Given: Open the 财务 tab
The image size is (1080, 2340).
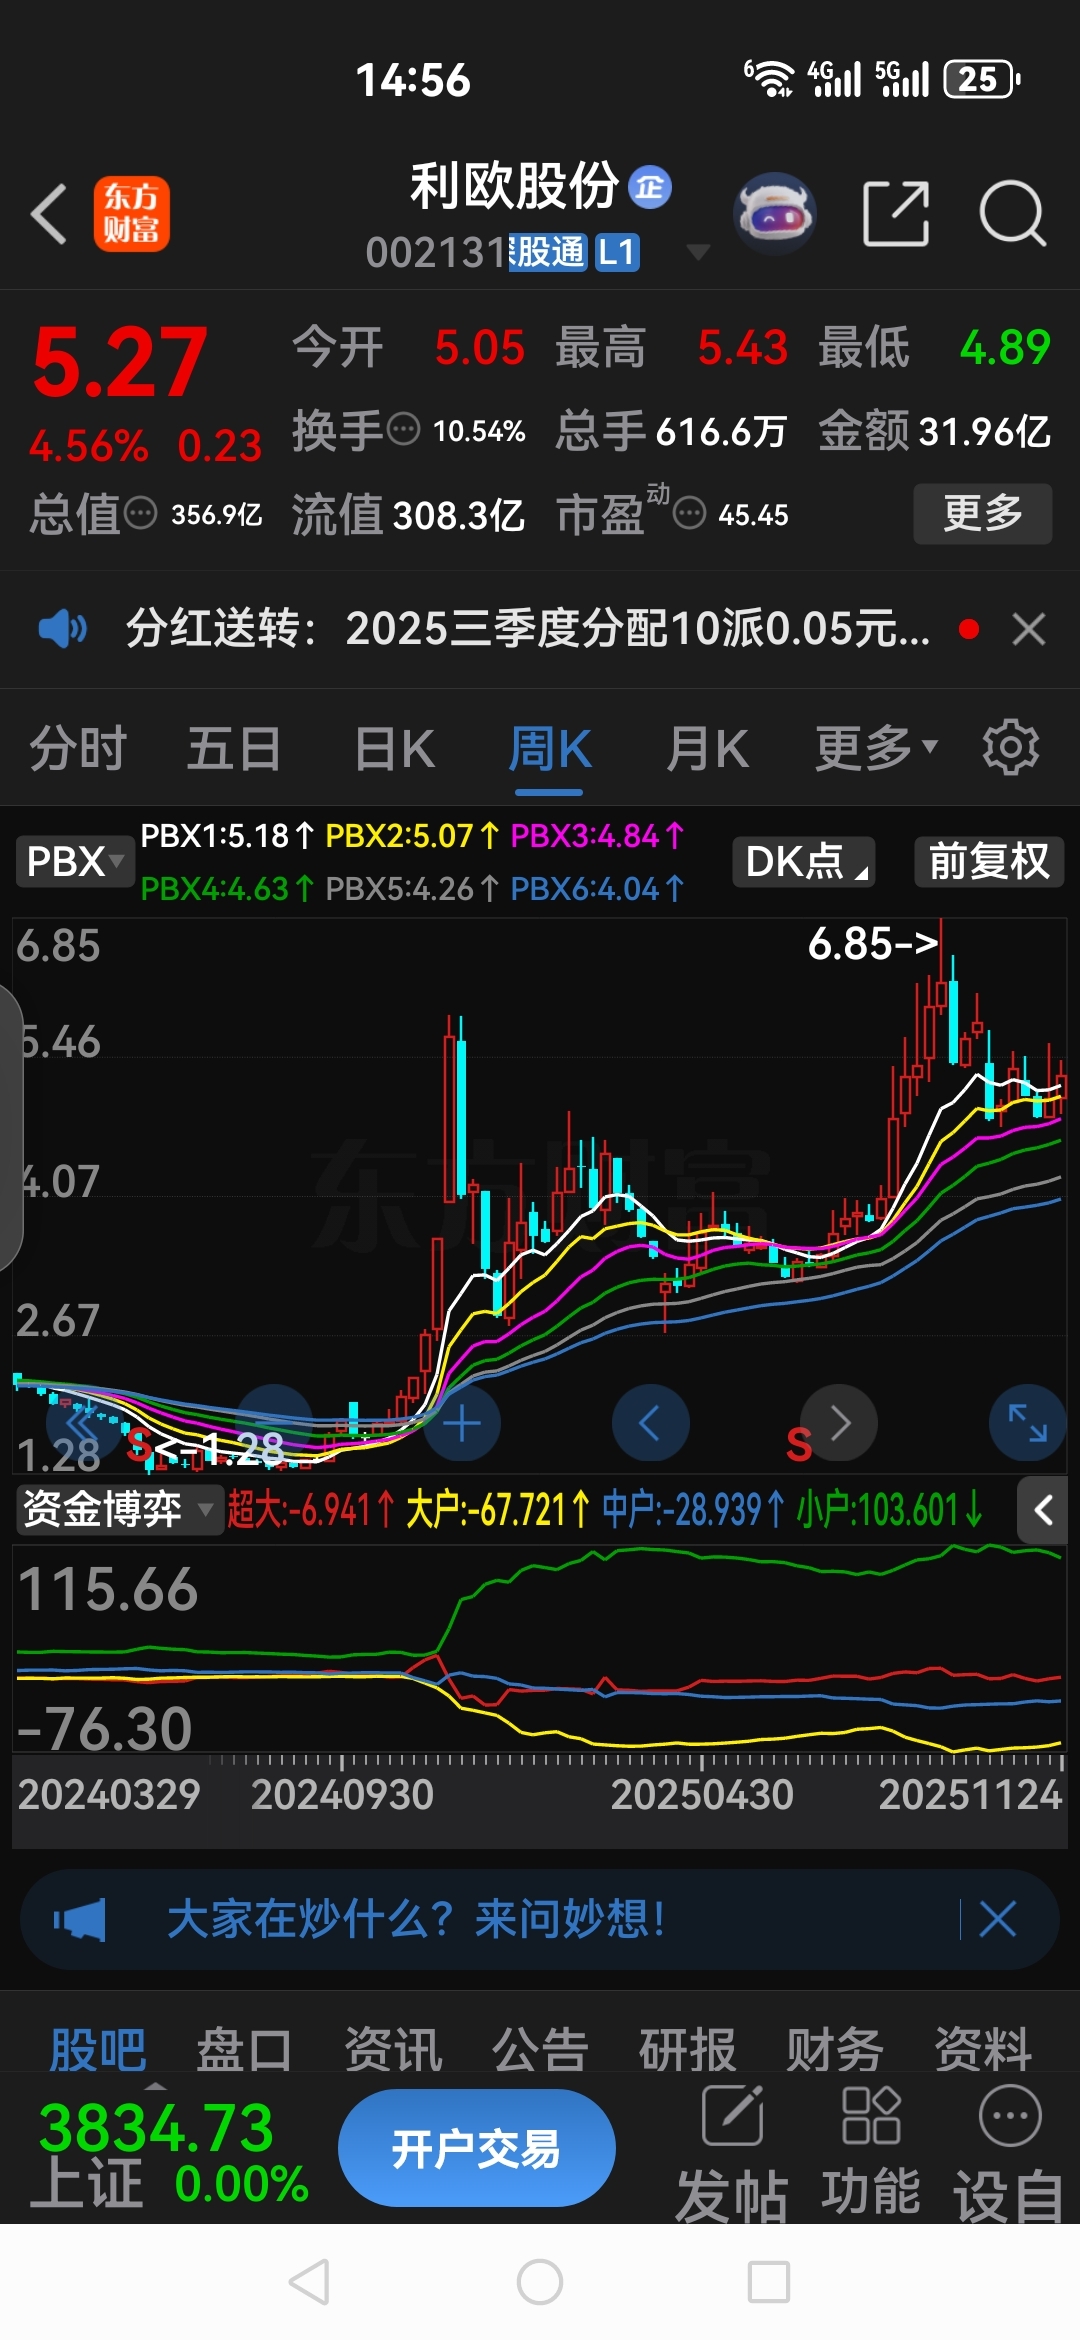Looking at the screenshot, I should coord(835,2050).
